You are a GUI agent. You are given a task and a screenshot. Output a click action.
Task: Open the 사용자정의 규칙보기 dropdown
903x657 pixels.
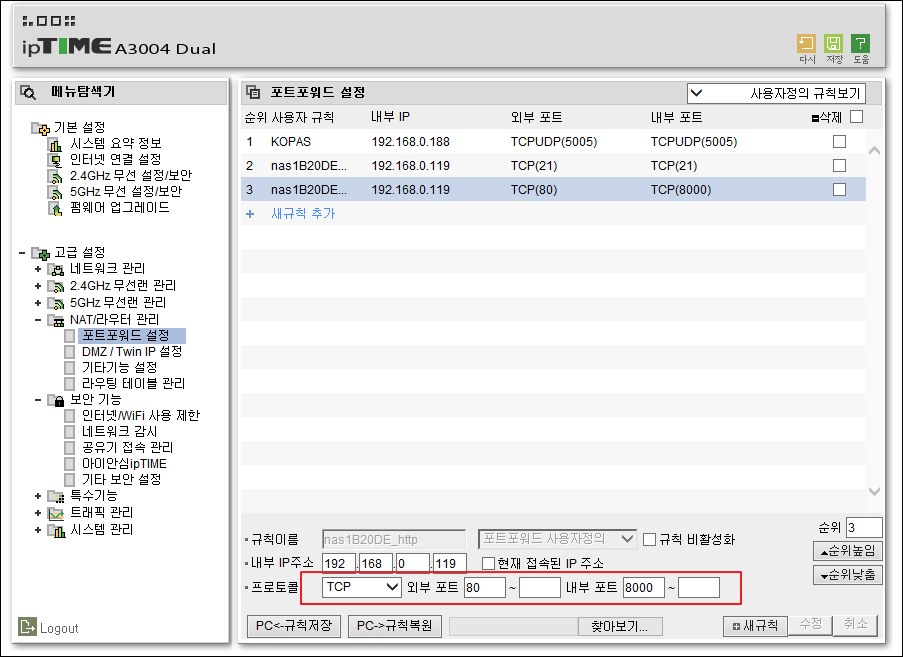pos(776,93)
